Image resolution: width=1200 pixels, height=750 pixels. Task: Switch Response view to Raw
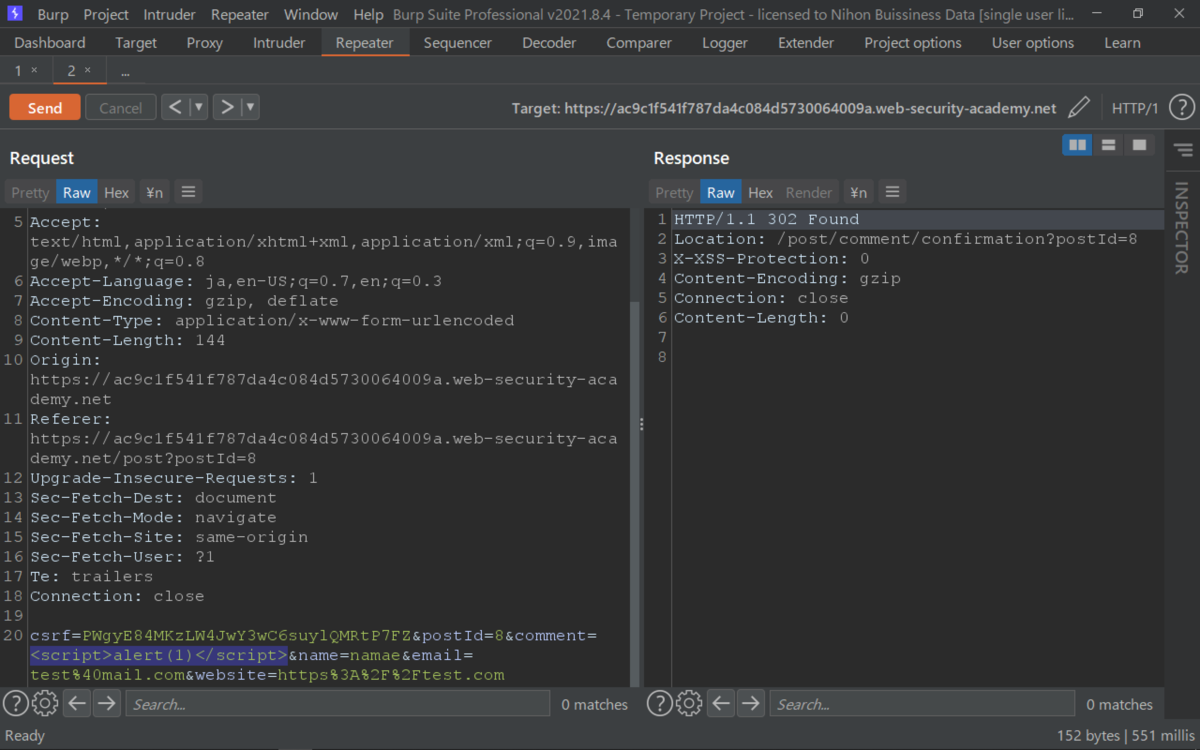[721, 192]
